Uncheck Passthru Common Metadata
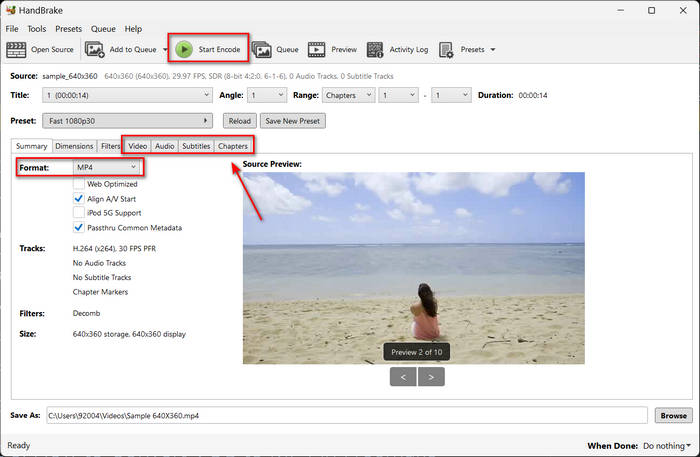700x457 pixels. 79,228
